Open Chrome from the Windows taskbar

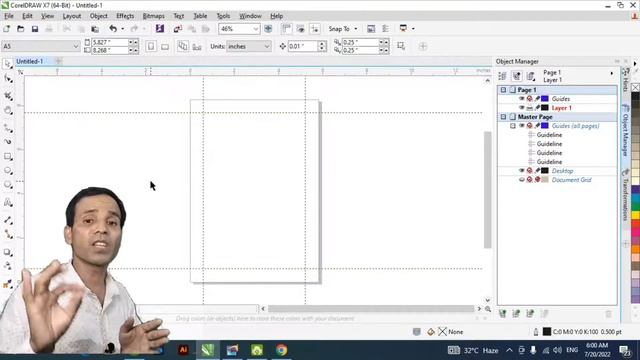[281, 350]
